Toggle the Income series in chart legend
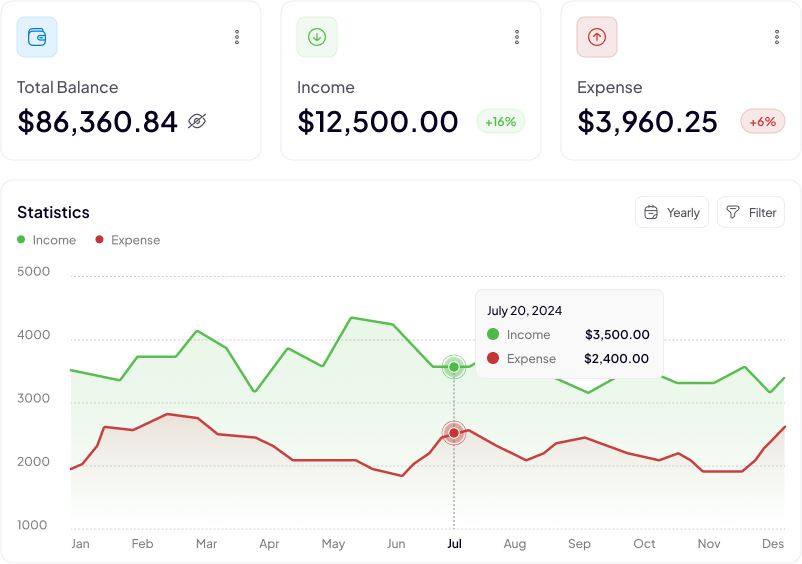Image resolution: width=802 pixels, height=564 pixels. pos(47,240)
